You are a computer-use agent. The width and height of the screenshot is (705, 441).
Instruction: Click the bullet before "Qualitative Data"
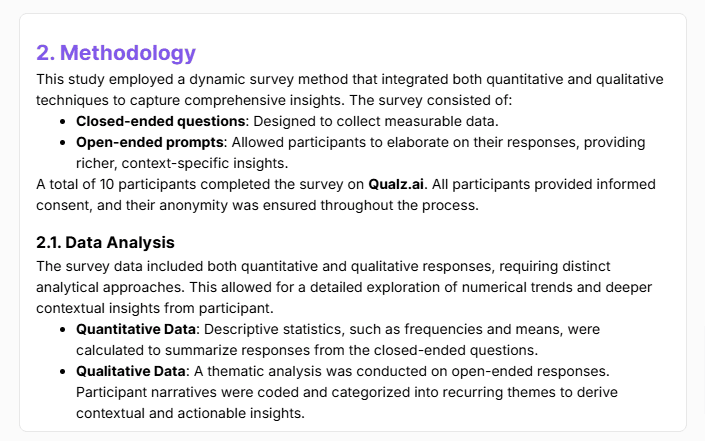[63, 370]
